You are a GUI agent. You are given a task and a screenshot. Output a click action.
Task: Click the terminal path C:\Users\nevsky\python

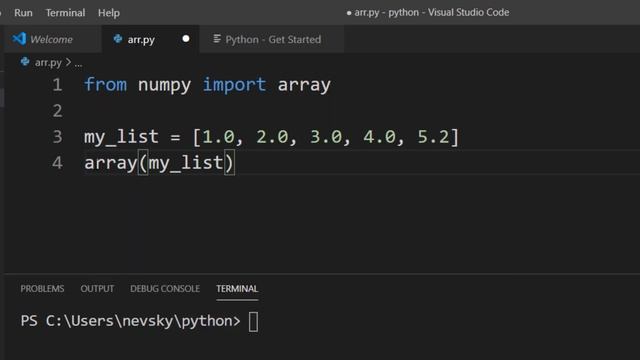pos(139,321)
